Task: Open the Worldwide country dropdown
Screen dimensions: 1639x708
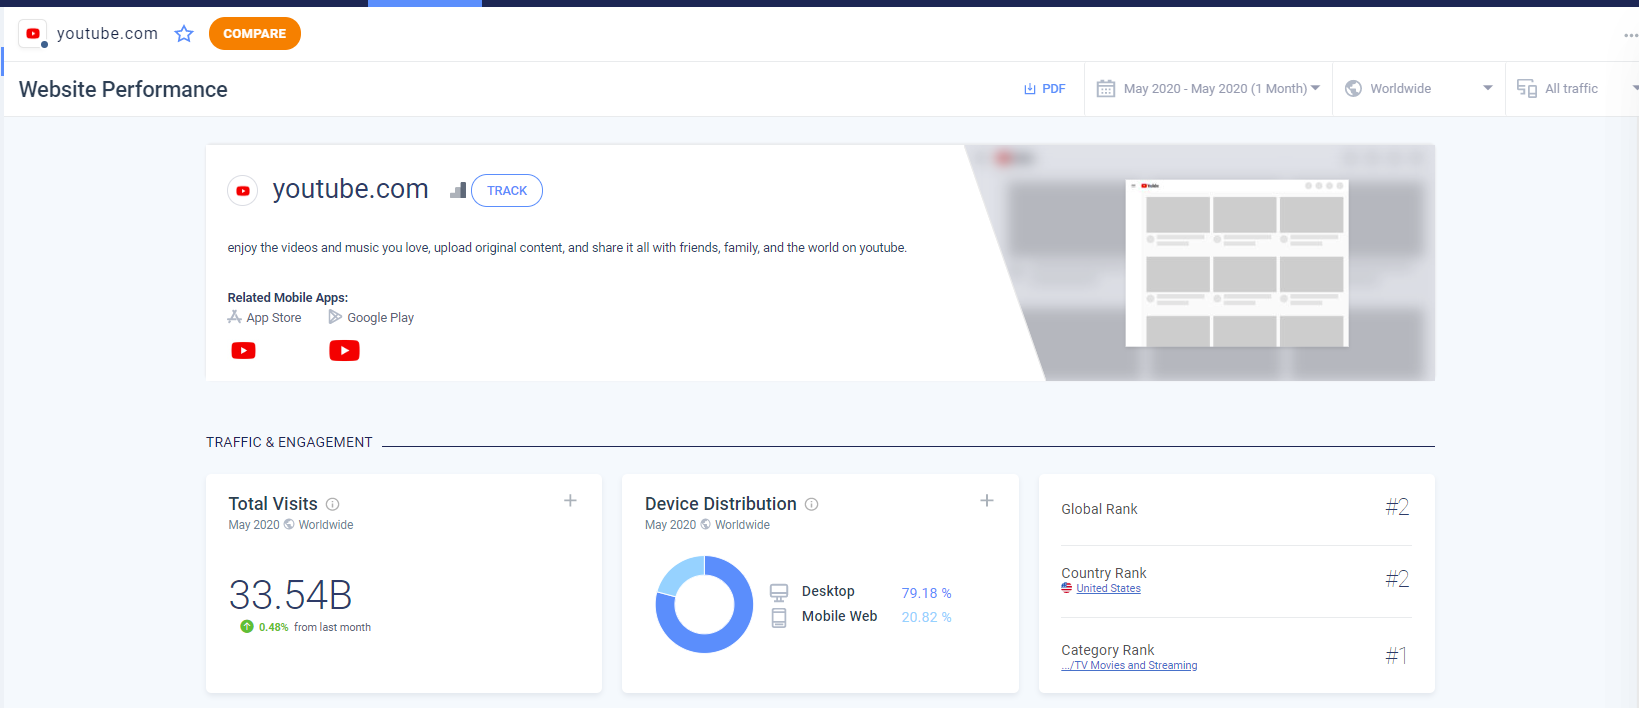Action: click(1419, 89)
